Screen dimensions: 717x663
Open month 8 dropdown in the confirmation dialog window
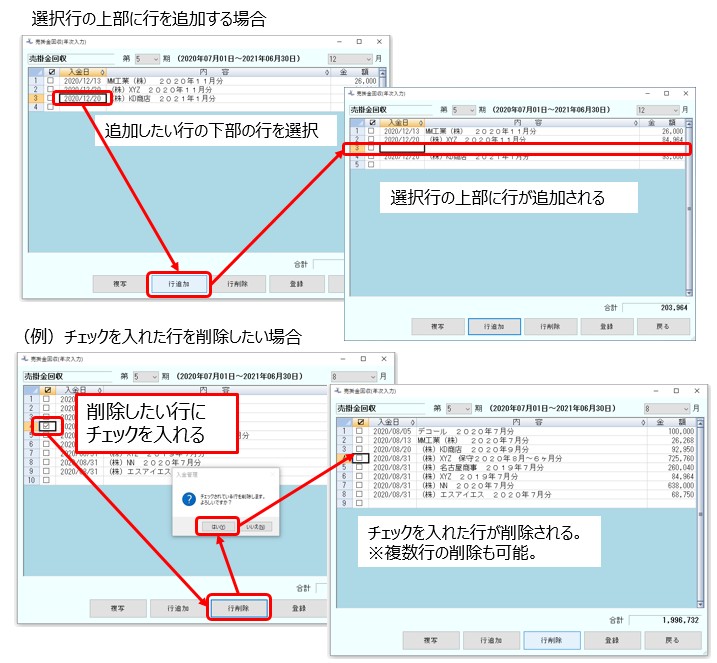point(354,377)
